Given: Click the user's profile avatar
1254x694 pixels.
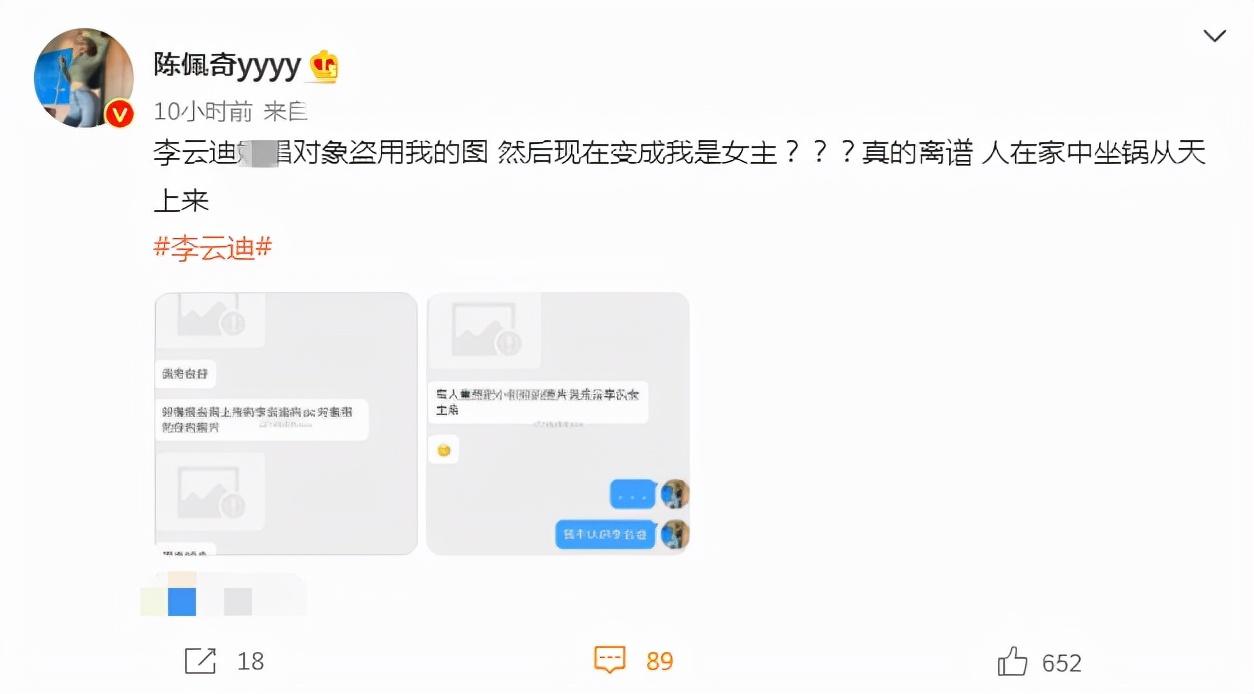Looking at the screenshot, I should (x=84, y=78).
